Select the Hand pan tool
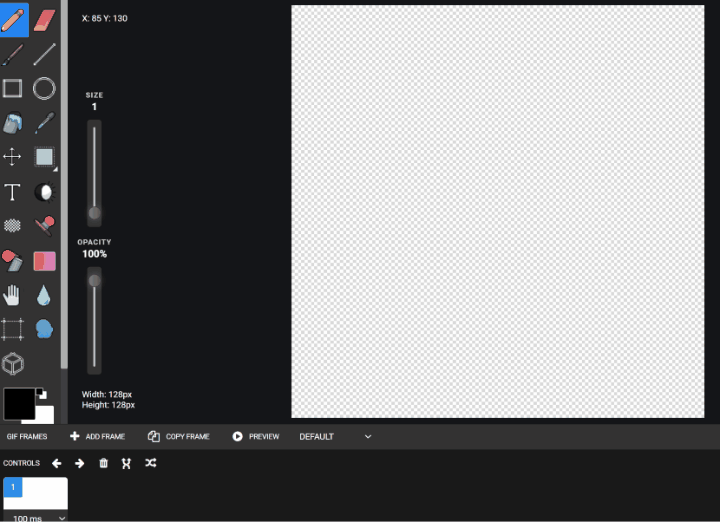This screenshot has height=522, width=720. [12, 295]
